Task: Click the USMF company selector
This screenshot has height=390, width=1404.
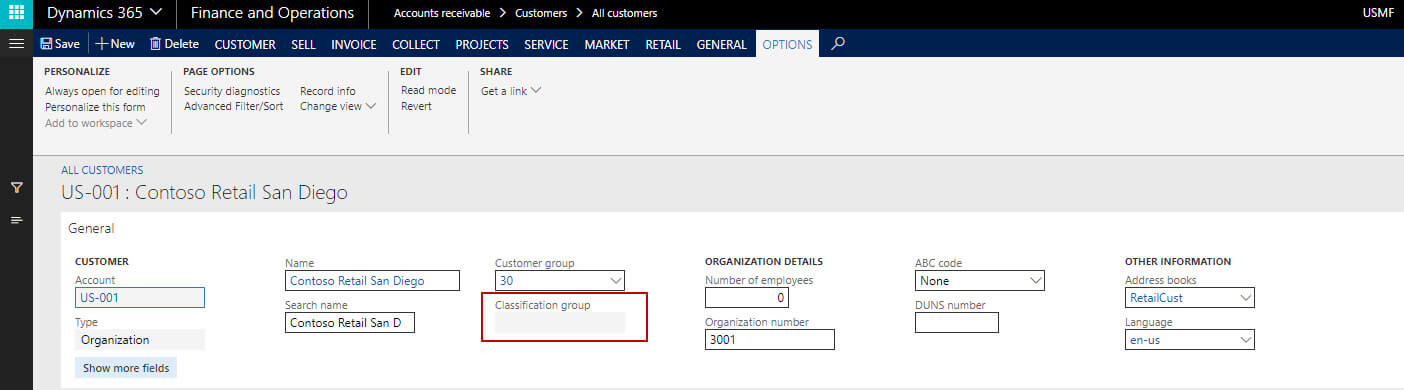Action: [x=1379, y=14]
